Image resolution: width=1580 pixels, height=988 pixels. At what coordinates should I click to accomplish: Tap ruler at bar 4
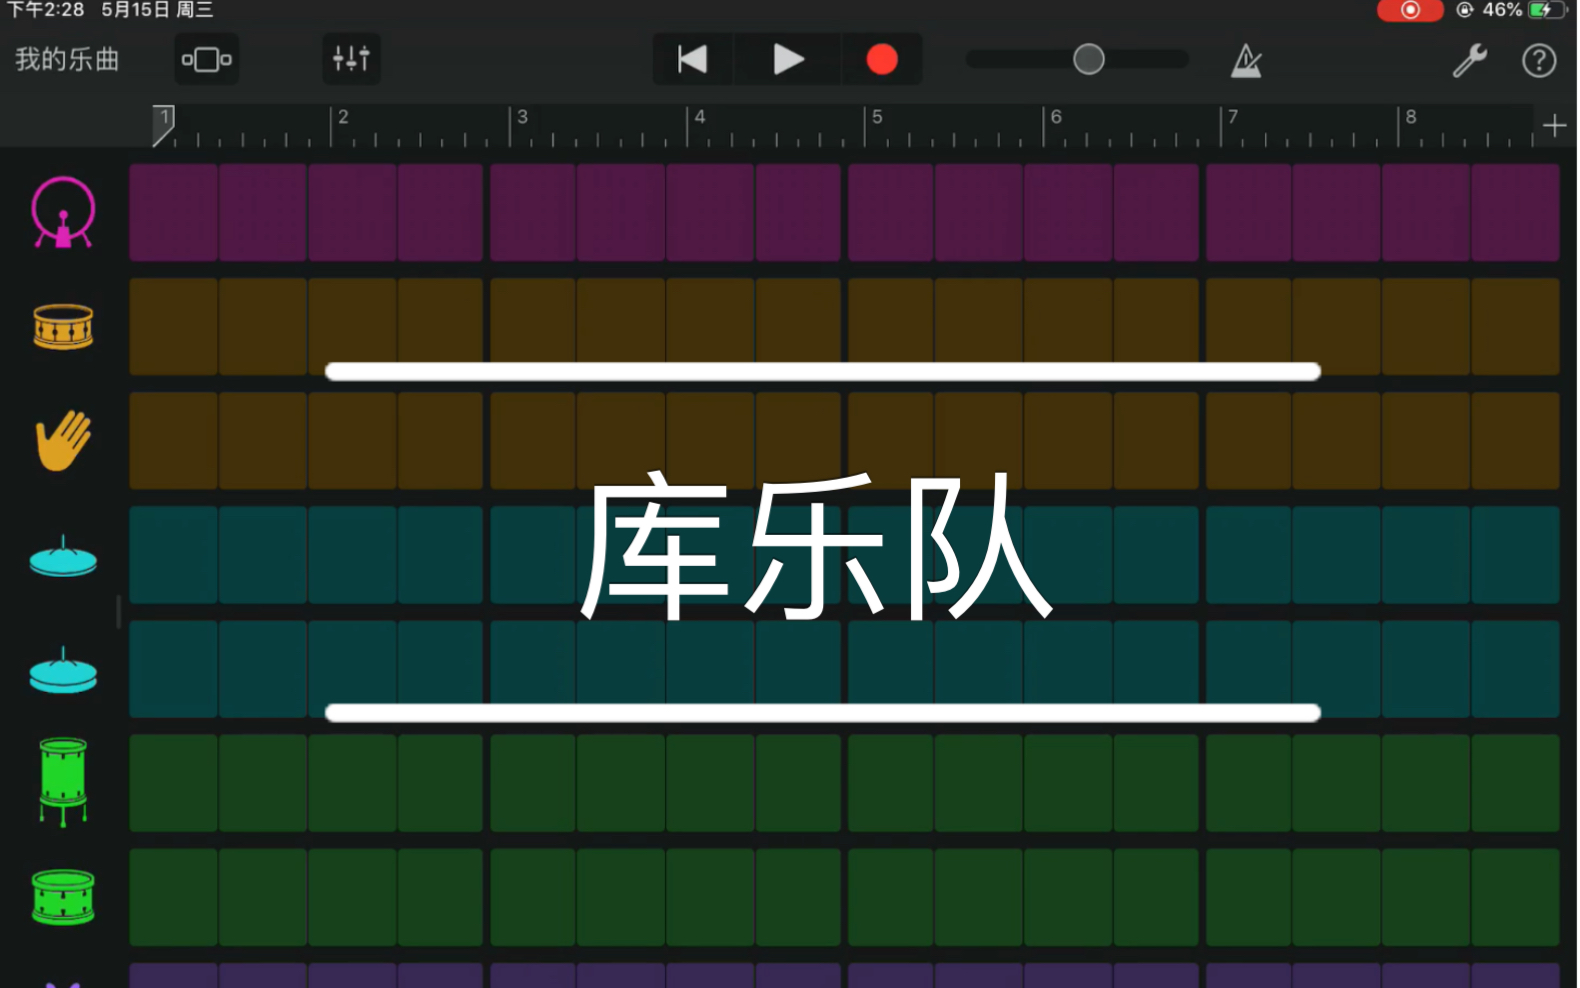point(699,117)
